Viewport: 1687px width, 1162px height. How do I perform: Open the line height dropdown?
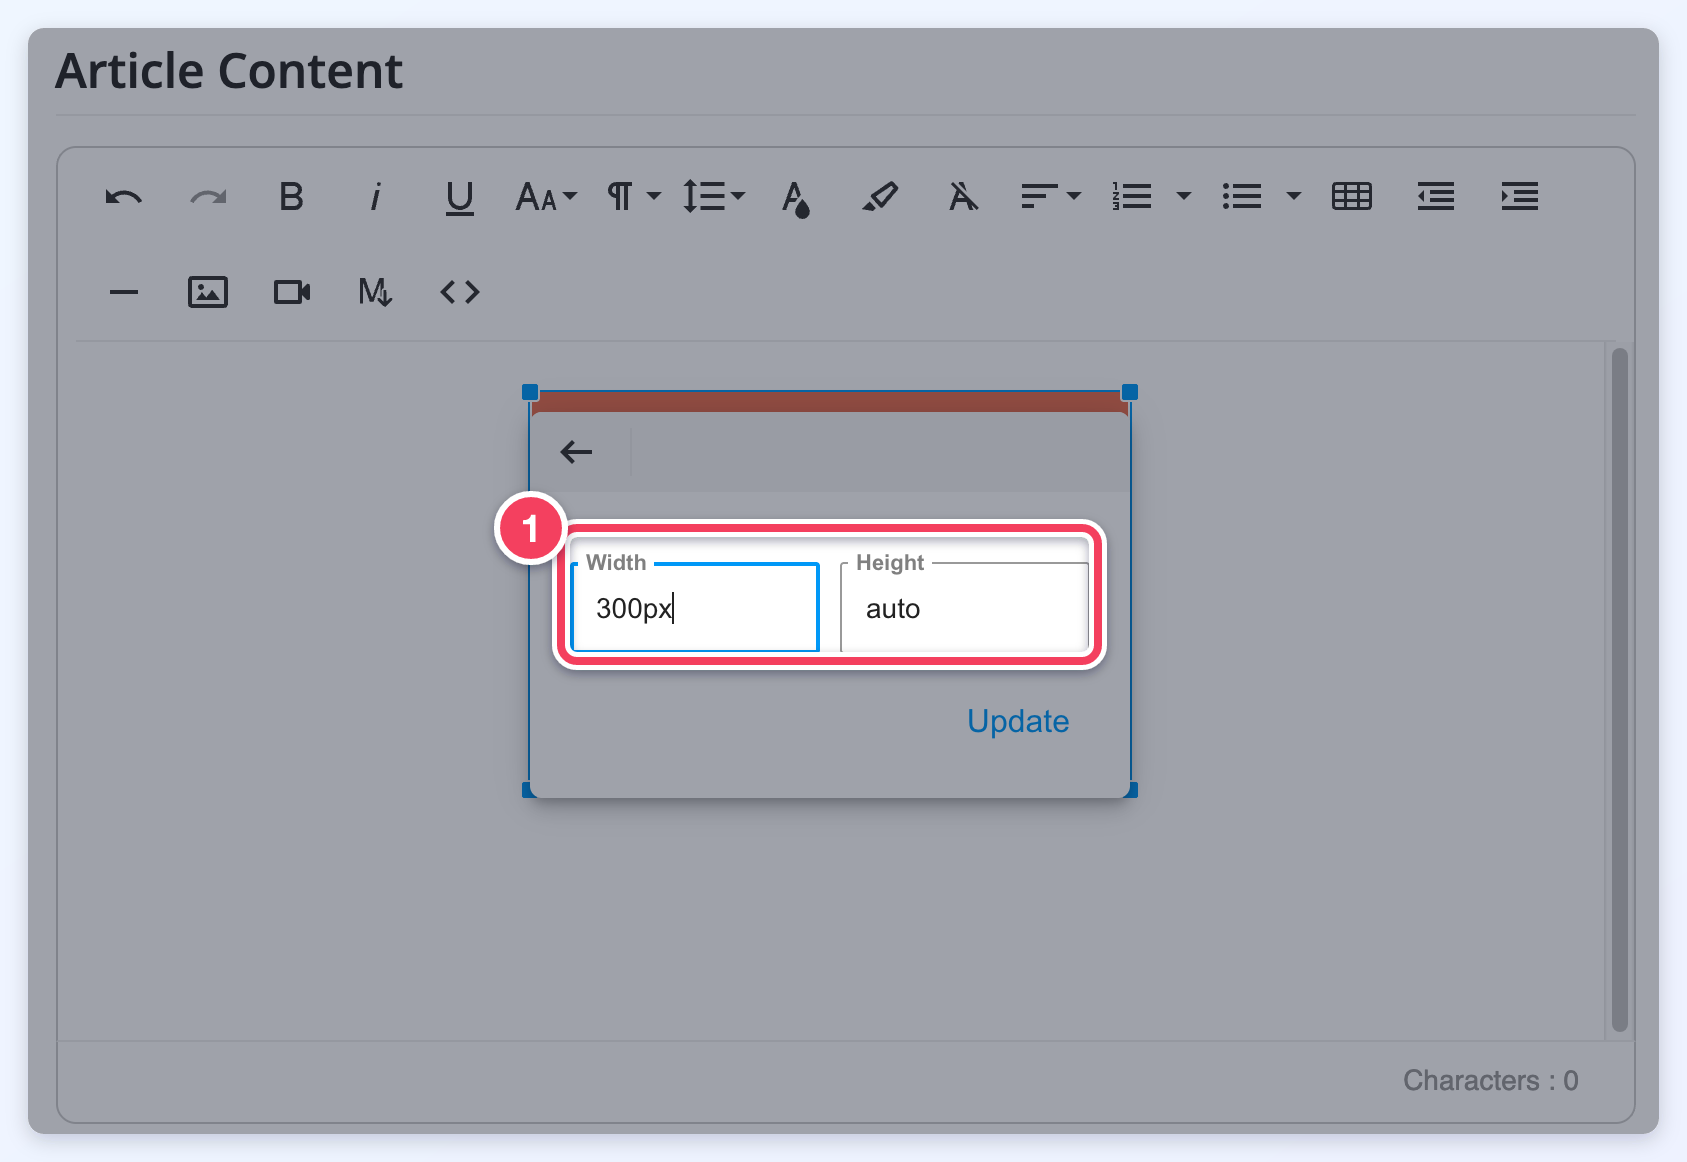pyautogui.click(x=713, y=197)
